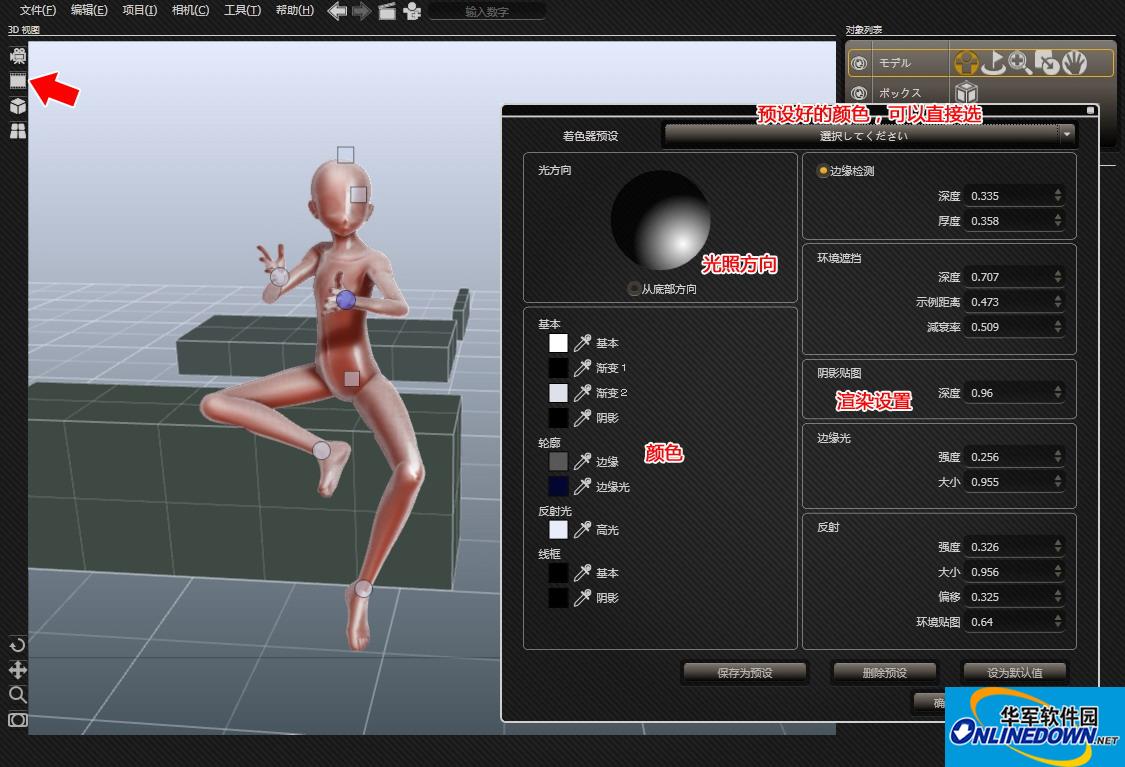Viewport: 1125px width, 767px height.
Task: Click the 保存为预设 button
Action: point(745,673)
